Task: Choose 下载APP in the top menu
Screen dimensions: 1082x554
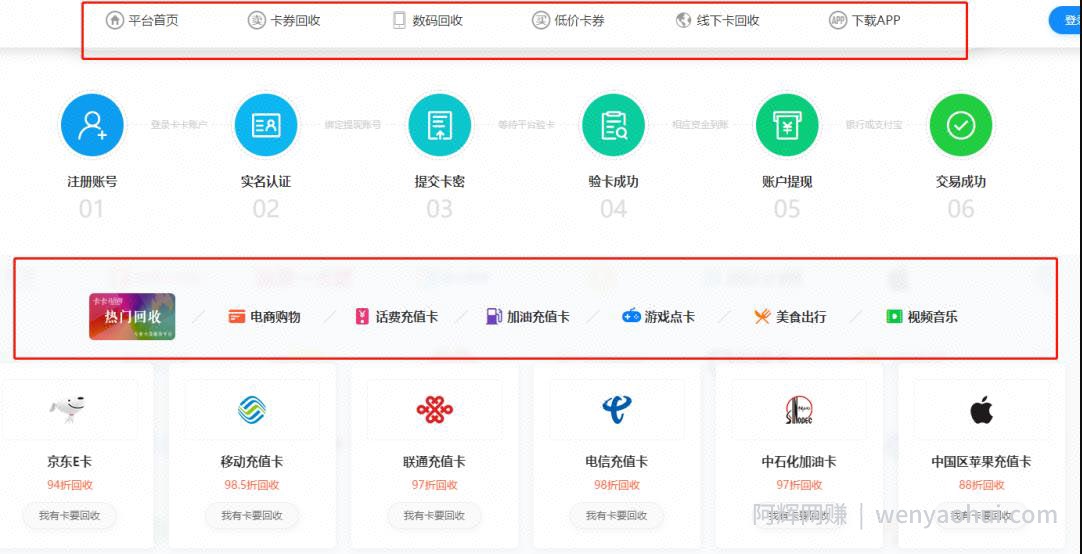Action: [x=876, y=21]
